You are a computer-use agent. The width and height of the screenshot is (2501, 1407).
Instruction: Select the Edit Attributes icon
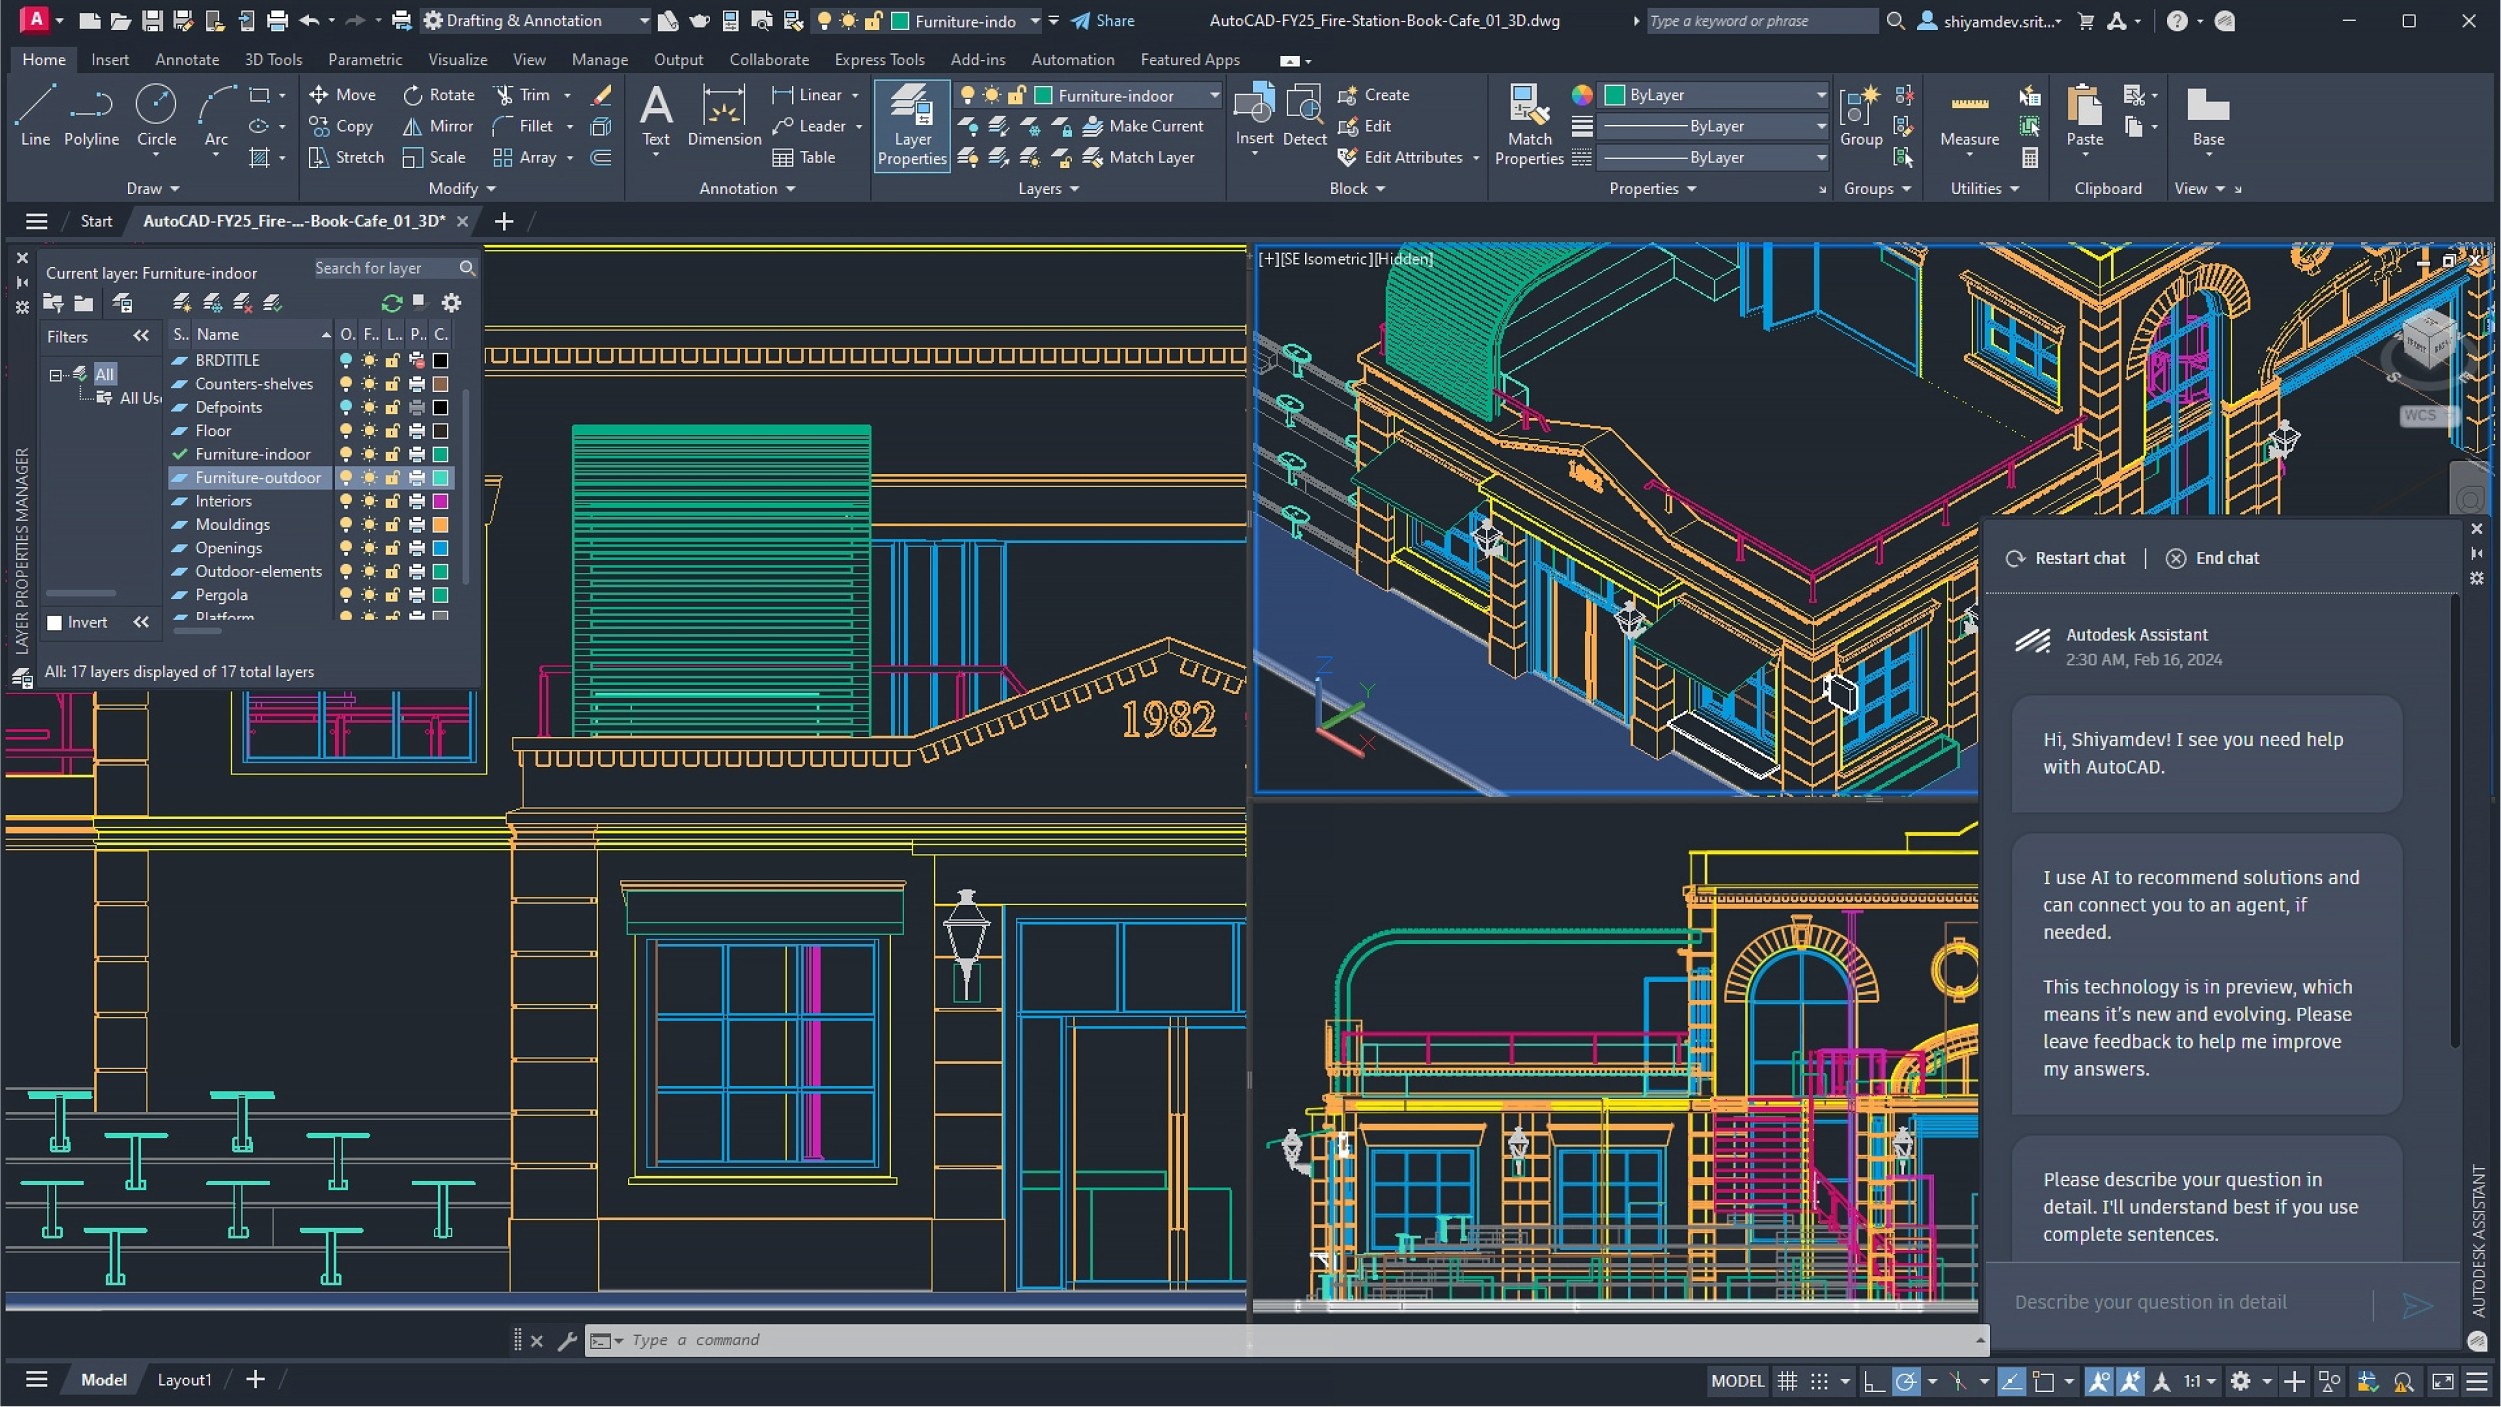point(1347,158)
